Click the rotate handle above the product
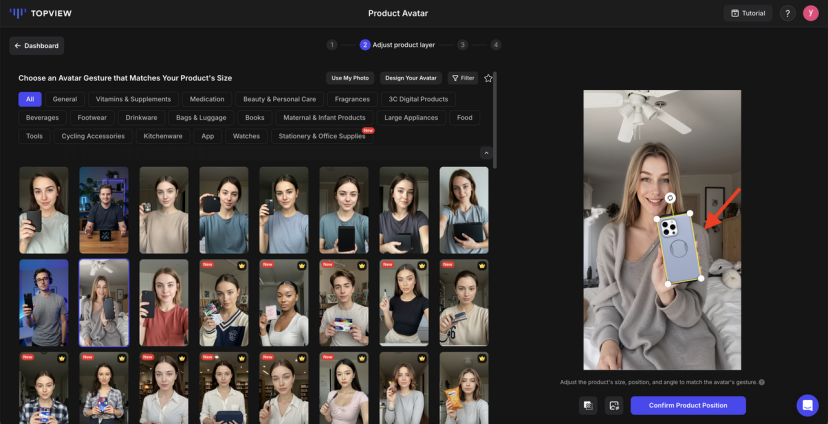 tap(670, 198)
